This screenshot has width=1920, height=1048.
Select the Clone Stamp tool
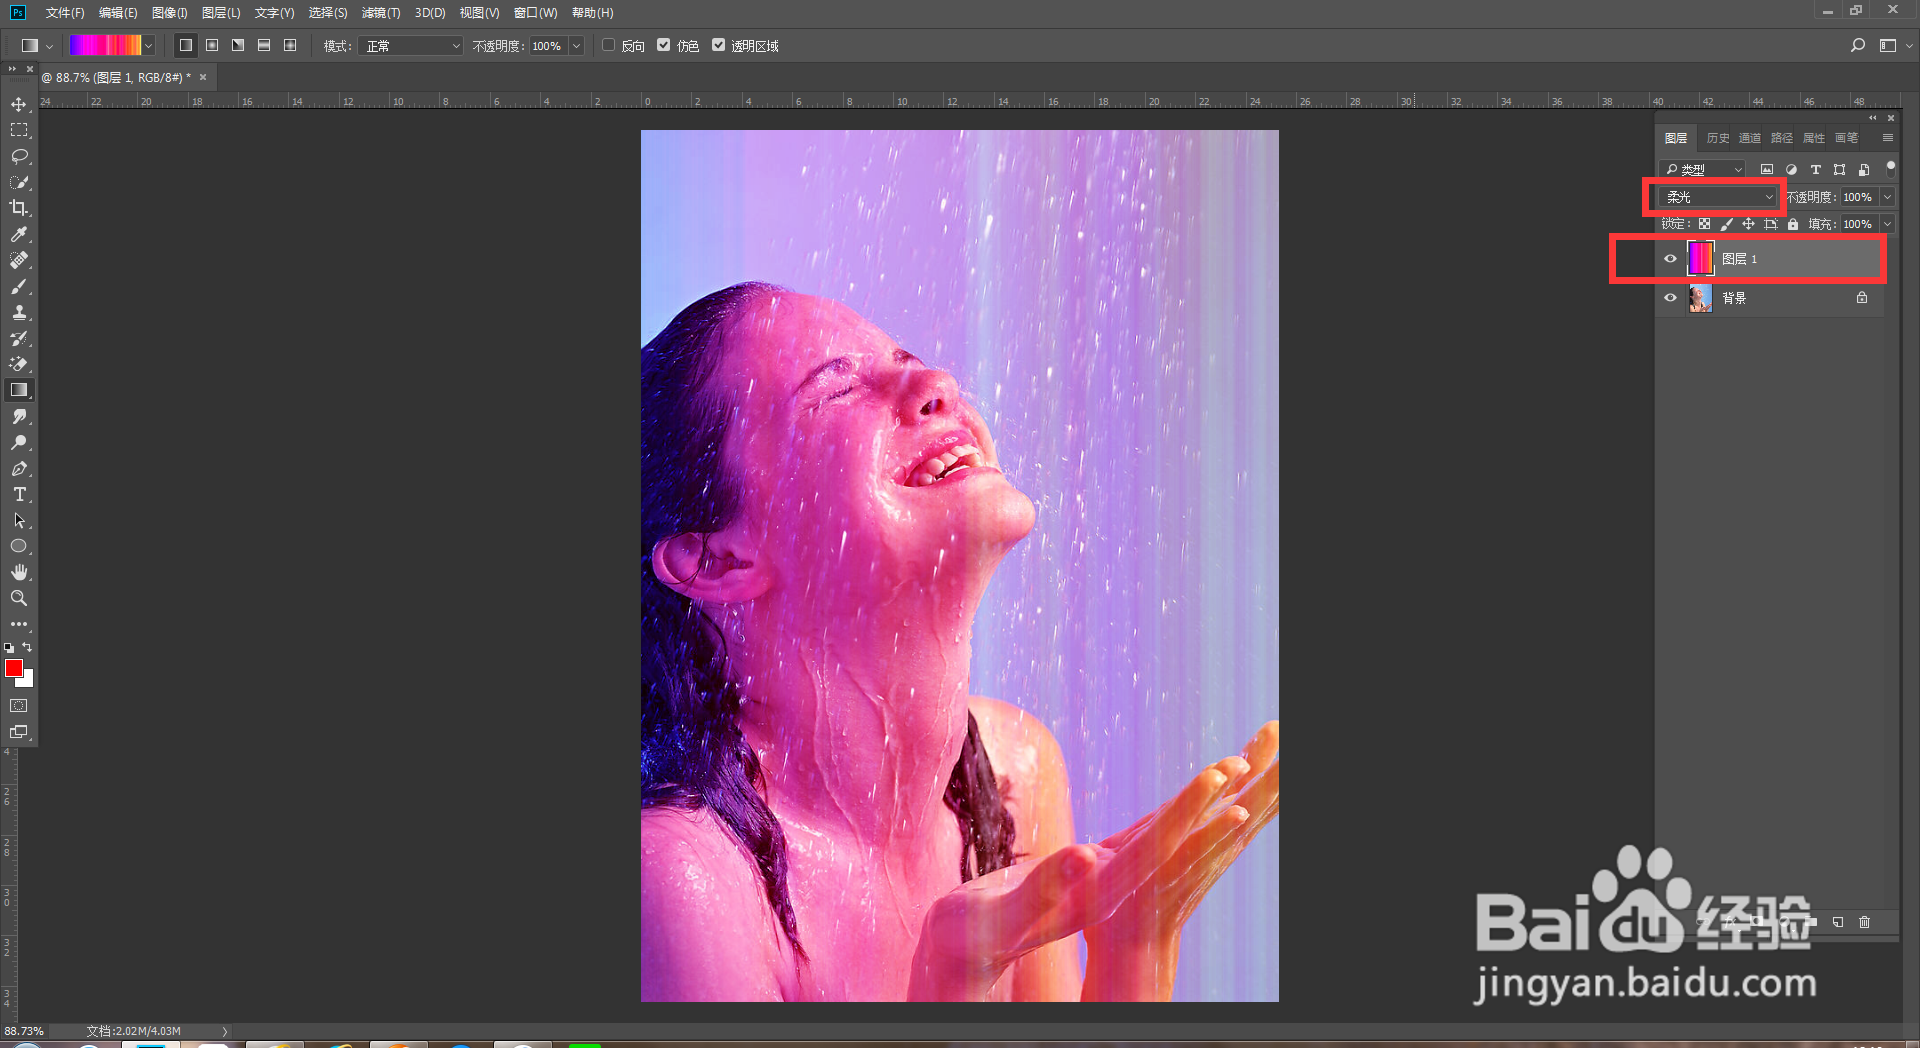[19, 312]
